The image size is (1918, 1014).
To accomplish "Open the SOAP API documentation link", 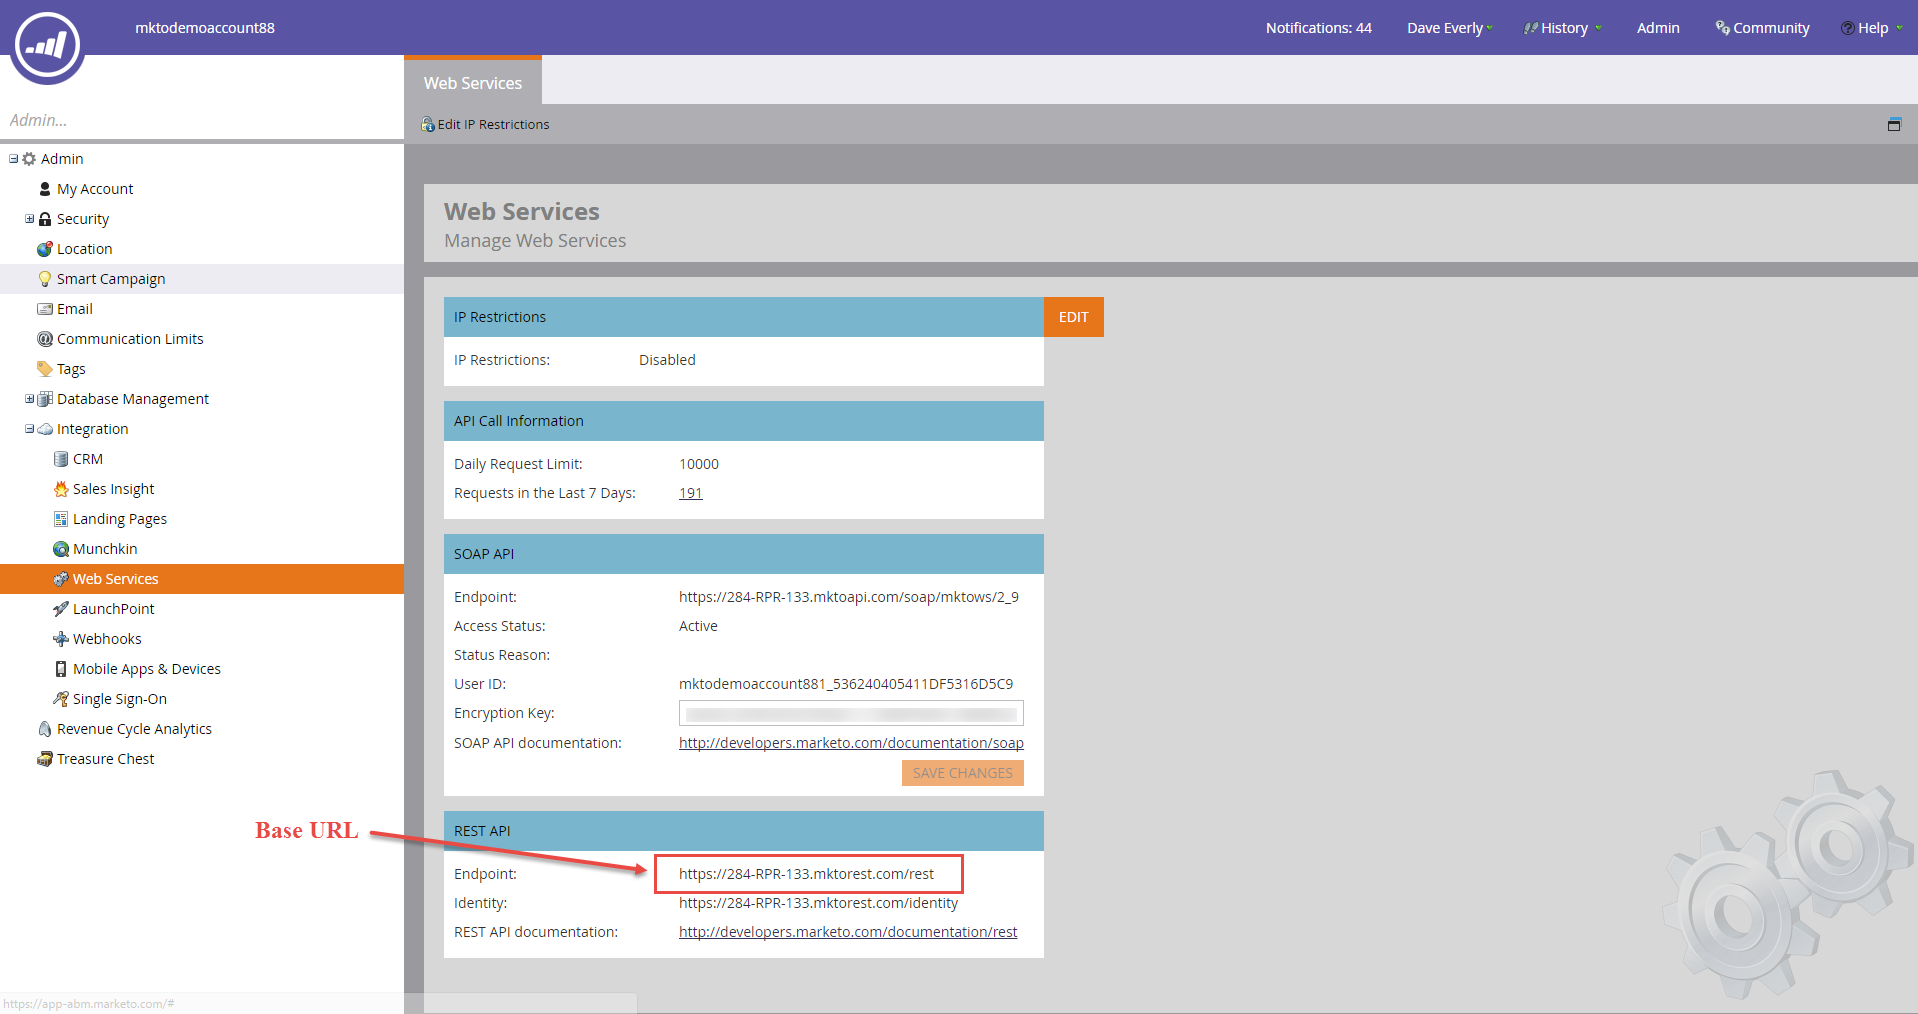I will click(x=851, y=743).
